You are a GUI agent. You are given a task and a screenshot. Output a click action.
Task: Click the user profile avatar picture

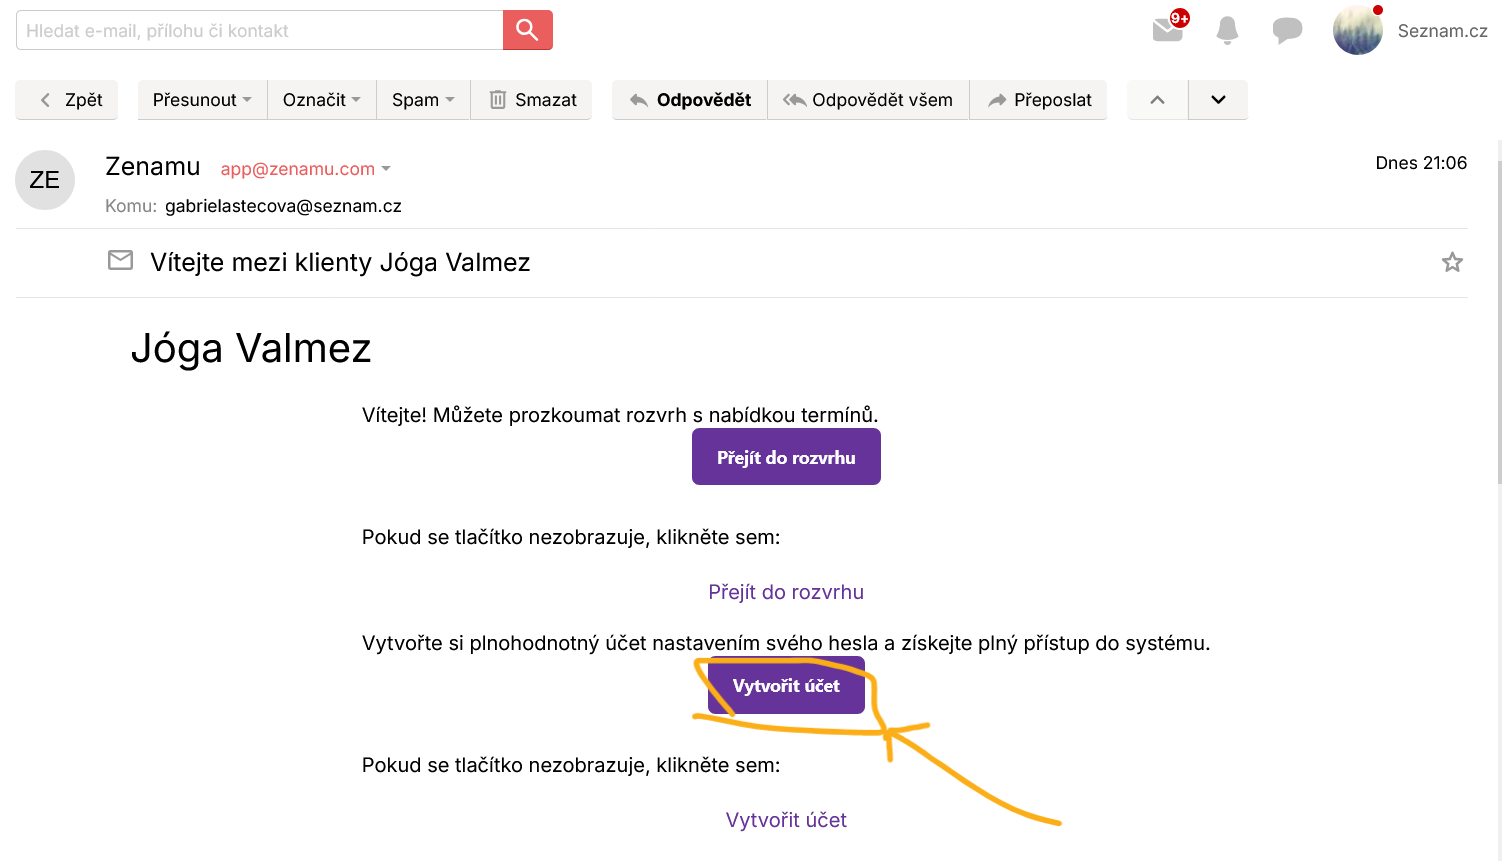1357,30
